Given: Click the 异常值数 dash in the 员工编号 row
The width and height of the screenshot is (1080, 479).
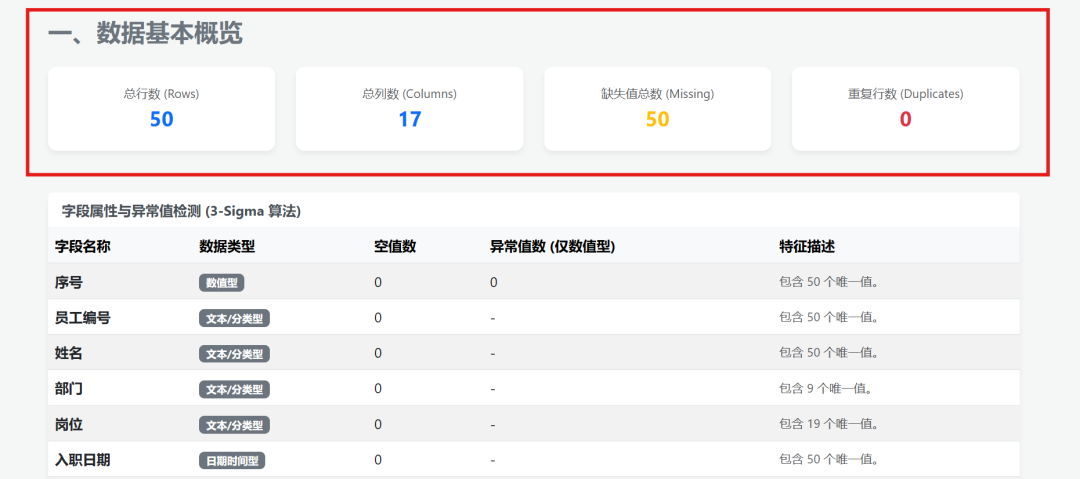Looking at the screenshot, I should (x=493, y=318).
